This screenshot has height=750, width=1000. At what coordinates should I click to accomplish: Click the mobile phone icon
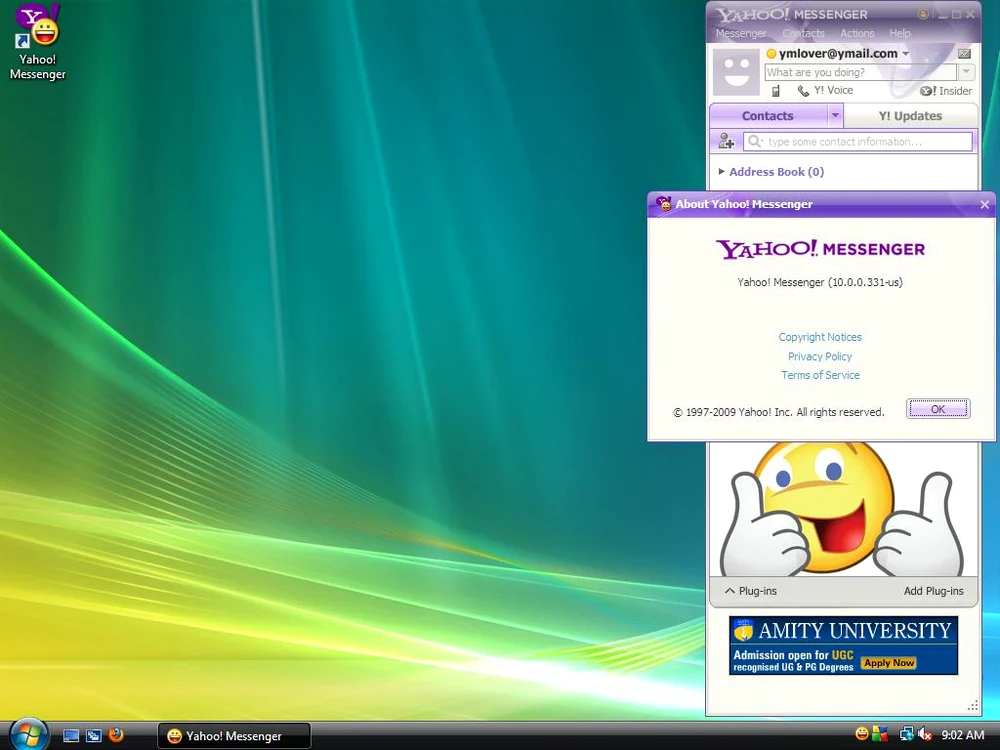776,91
